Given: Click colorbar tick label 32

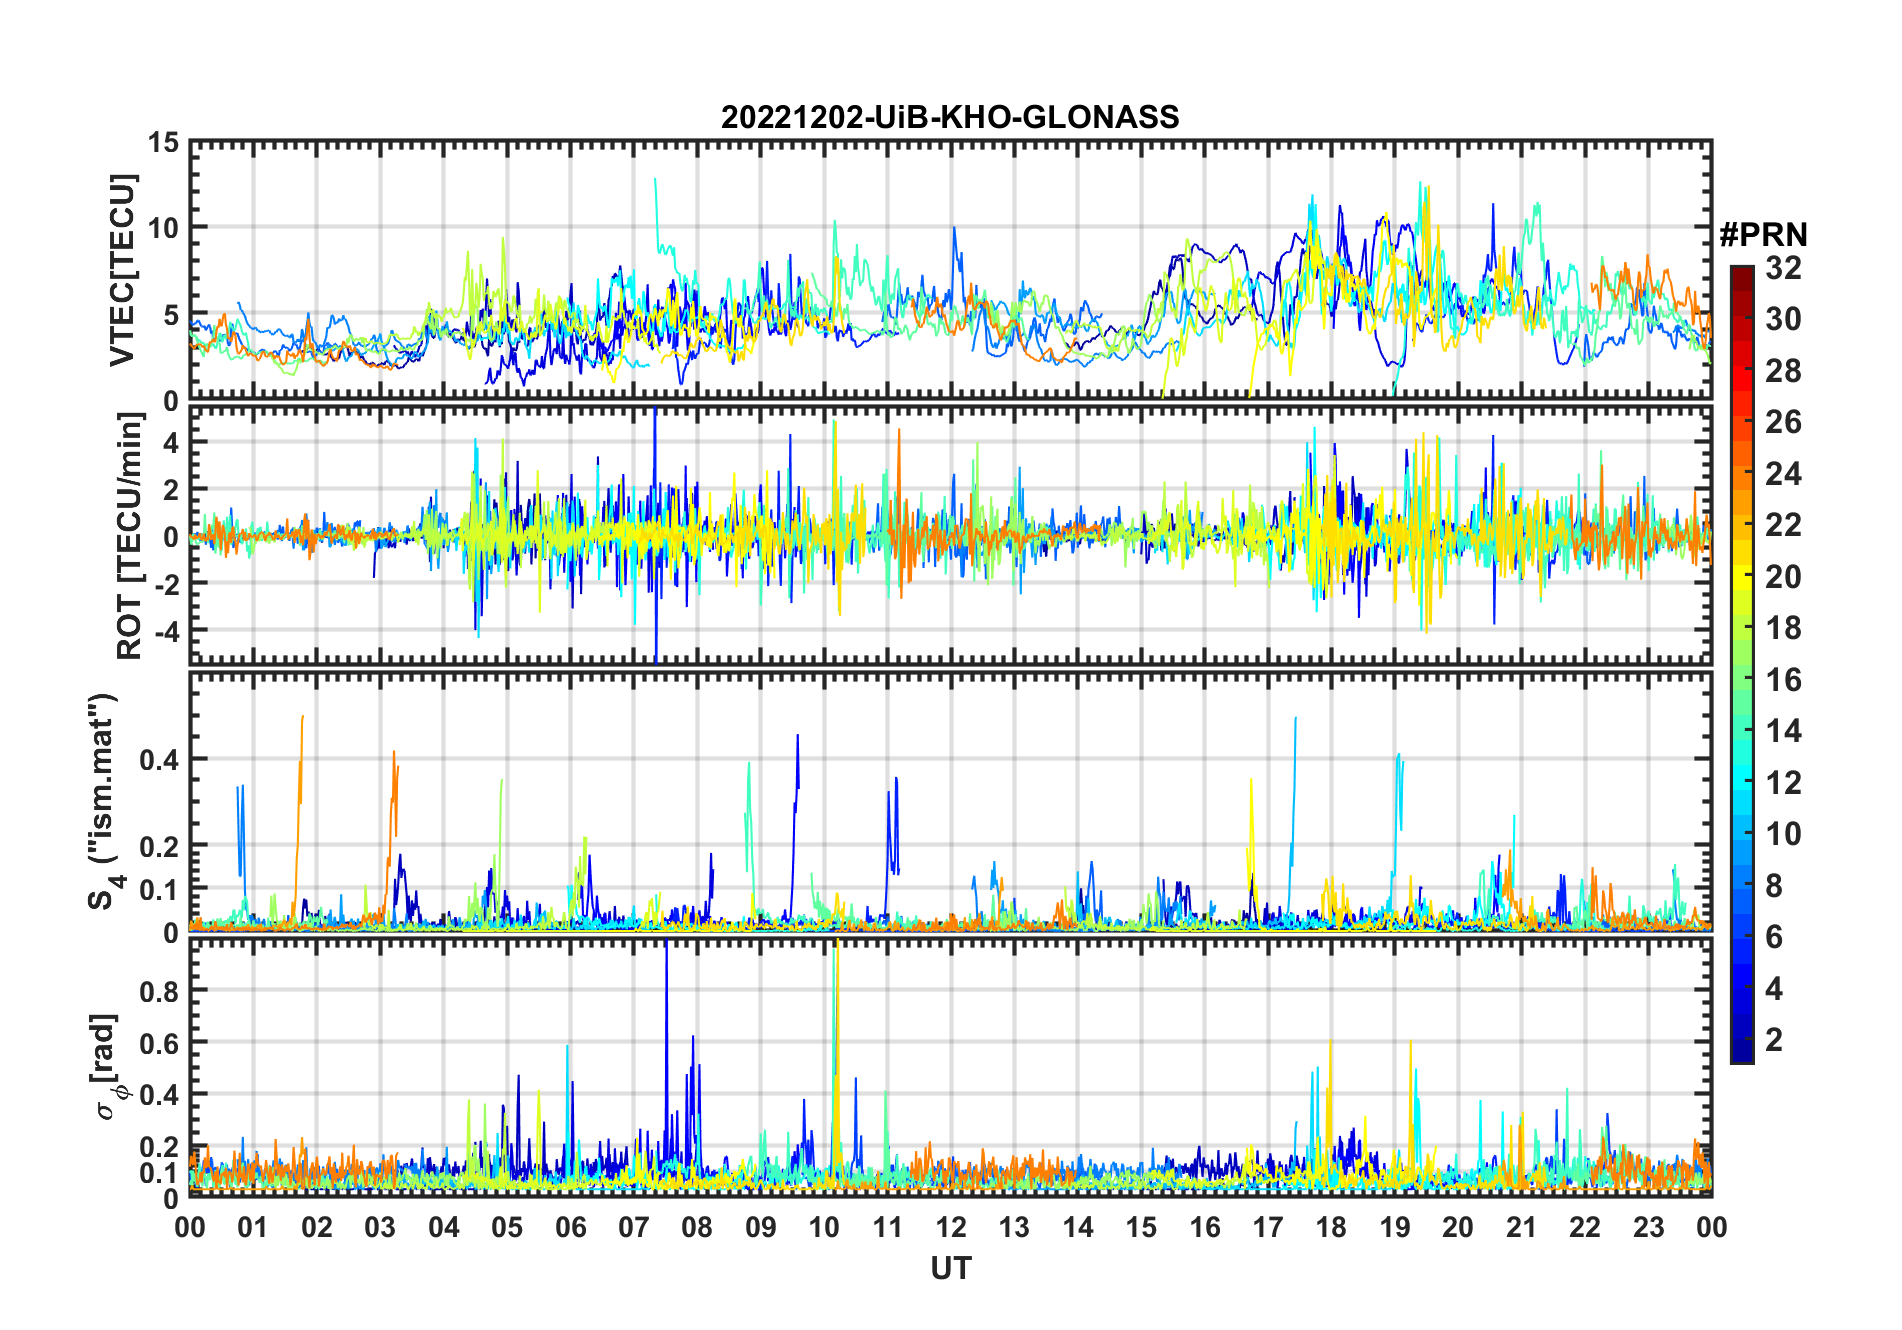Looking at the screenshot, I should tap(1783, 268).
